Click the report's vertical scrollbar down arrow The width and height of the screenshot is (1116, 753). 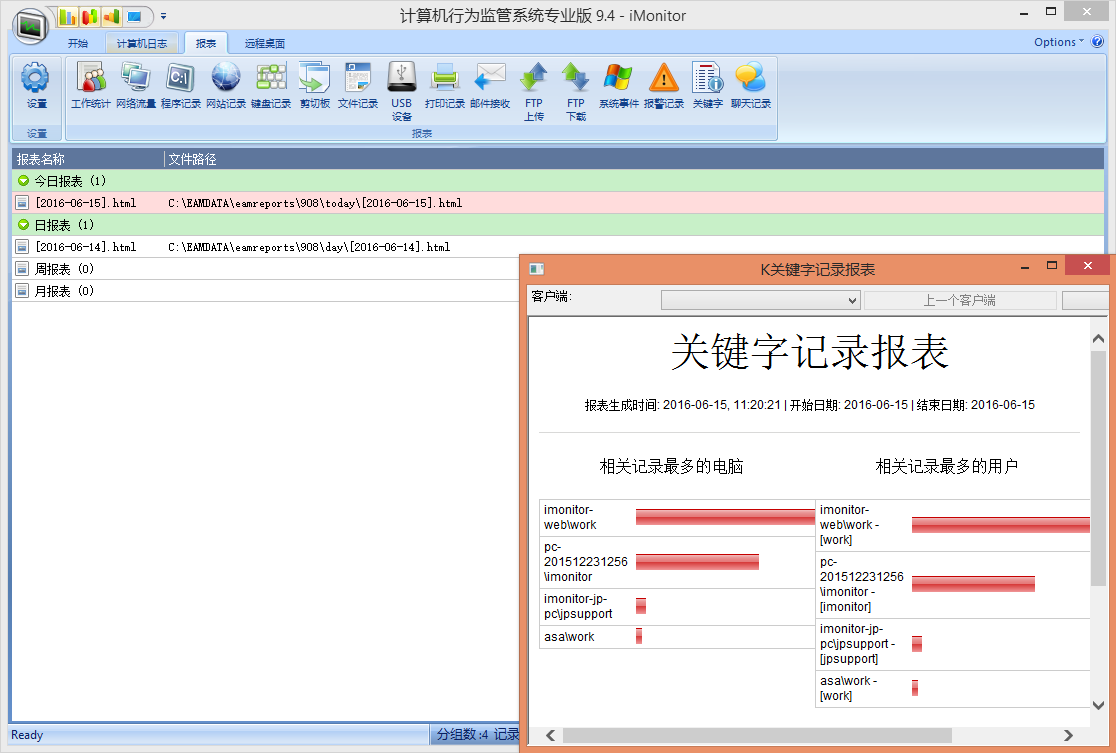pyautogui.click(x=1098, y=704)
